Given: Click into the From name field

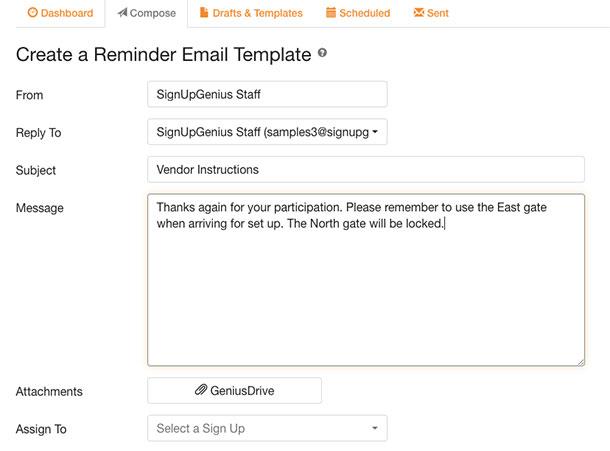Looking at the screenshot, I should coord(267,94).
